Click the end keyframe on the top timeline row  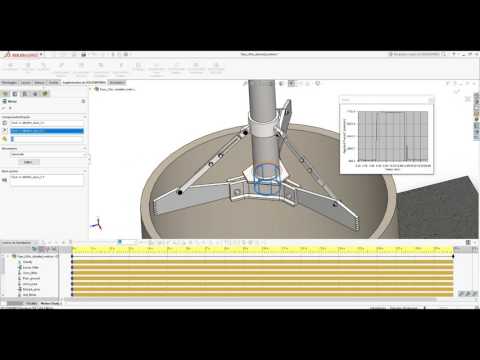[x=453, y=256]
